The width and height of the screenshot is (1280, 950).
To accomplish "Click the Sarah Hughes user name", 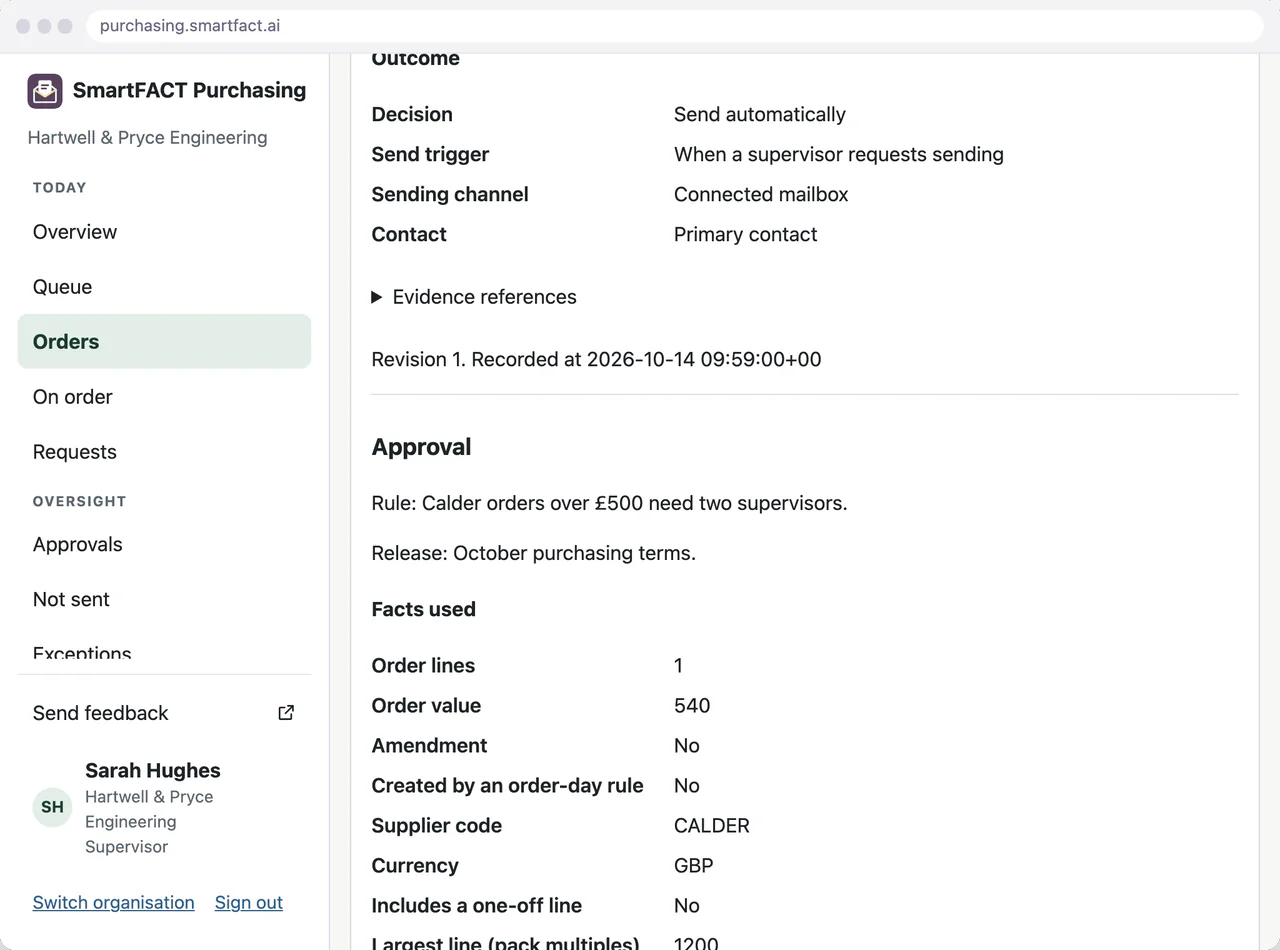I will point(153,770).
